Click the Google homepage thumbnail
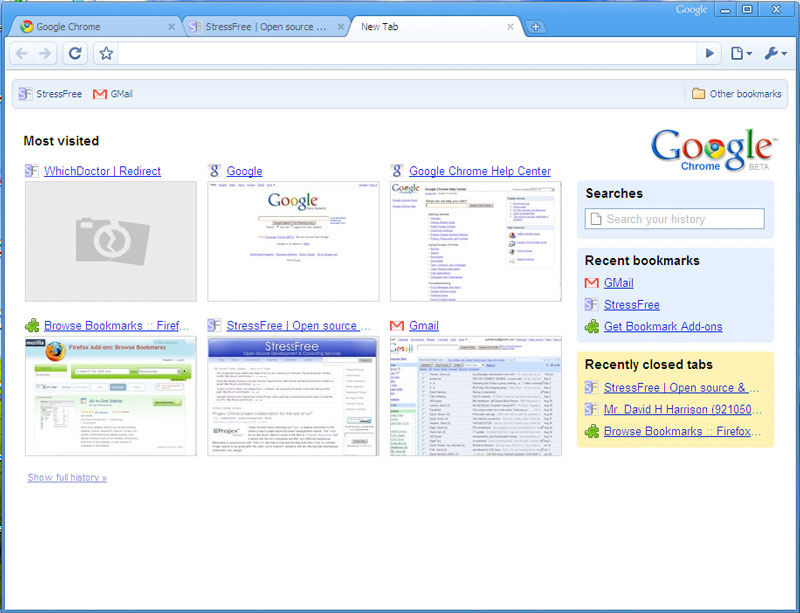The width and height of the screenshot is (800, 613). (293, 241)
